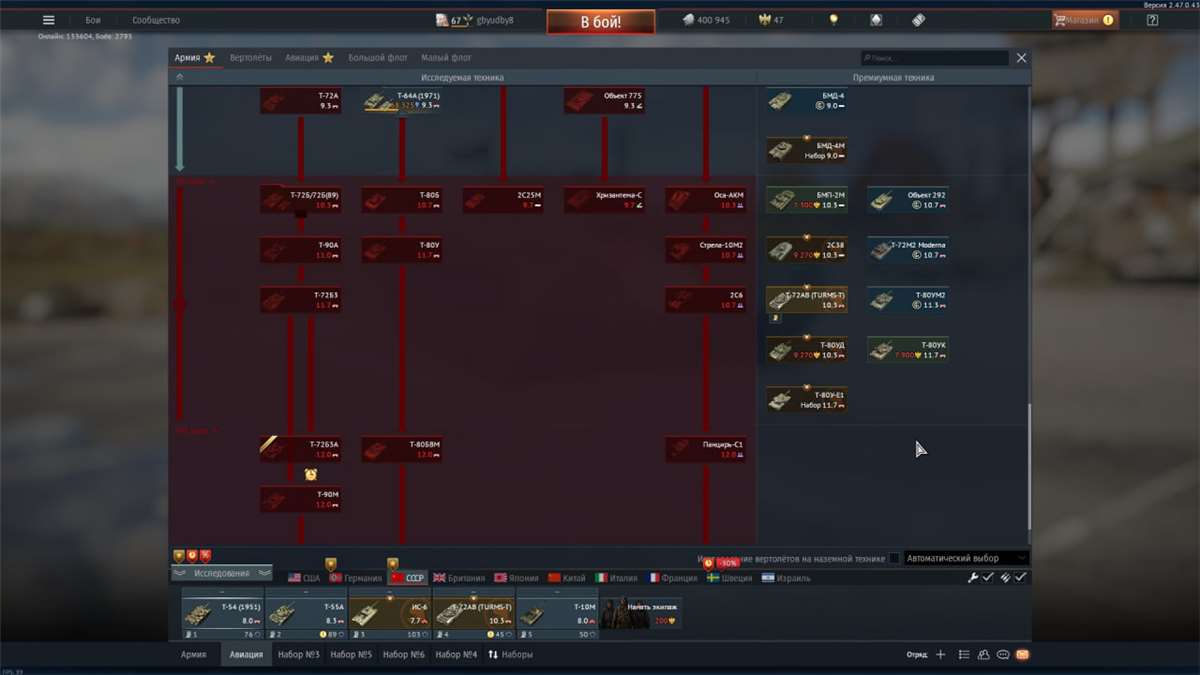Select the Набор №4 preset tab
This screenshot has height=675, width=1200.
coord(455,655)
